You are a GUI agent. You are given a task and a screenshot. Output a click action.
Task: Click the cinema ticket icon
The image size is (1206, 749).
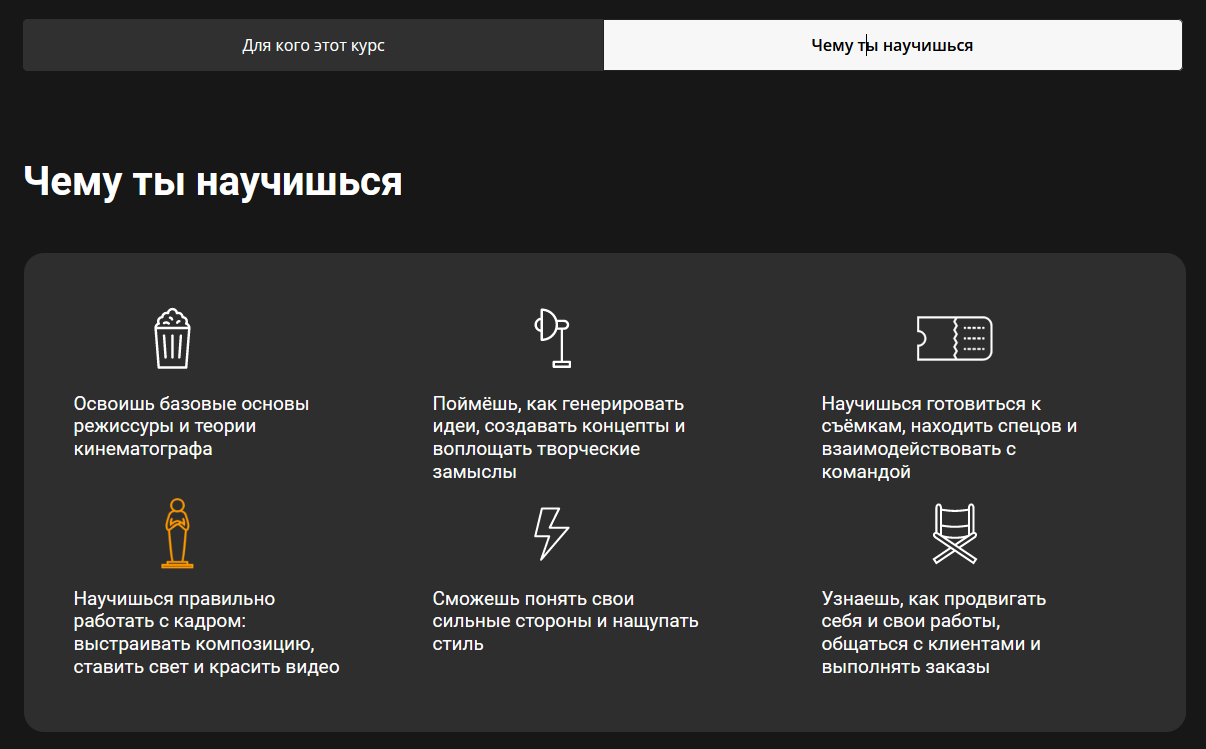tap(954, 338)
